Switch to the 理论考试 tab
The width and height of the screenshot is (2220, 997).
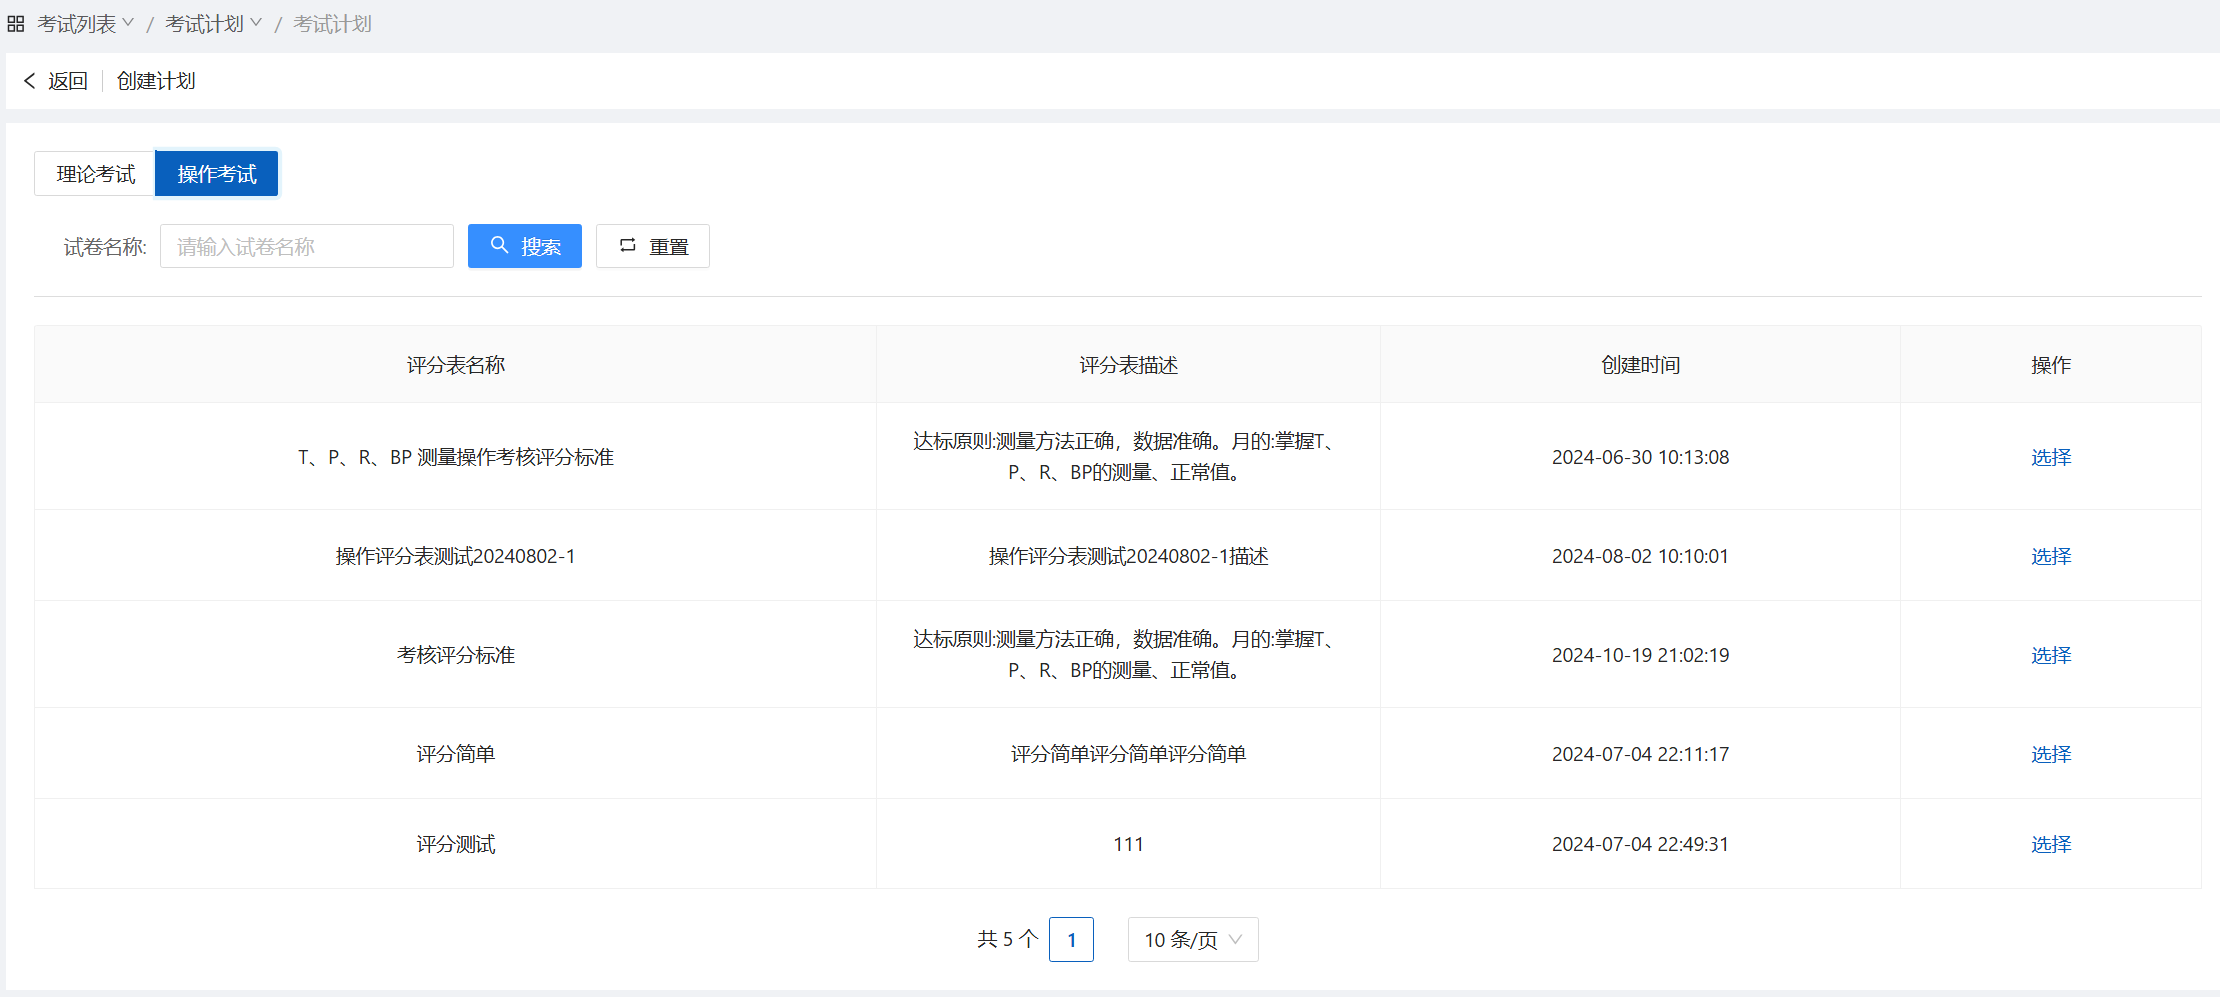tap(95, 174)
